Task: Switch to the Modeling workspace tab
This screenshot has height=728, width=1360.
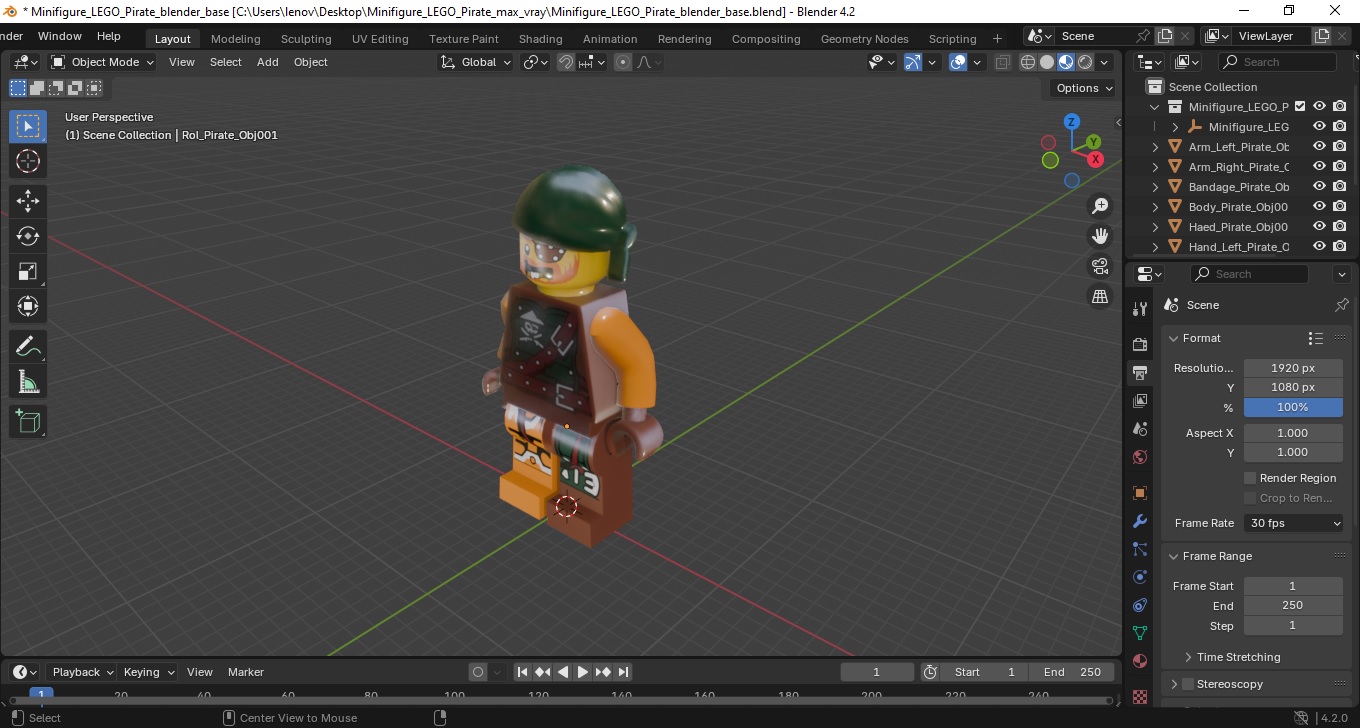Action: tap(235, 39)
